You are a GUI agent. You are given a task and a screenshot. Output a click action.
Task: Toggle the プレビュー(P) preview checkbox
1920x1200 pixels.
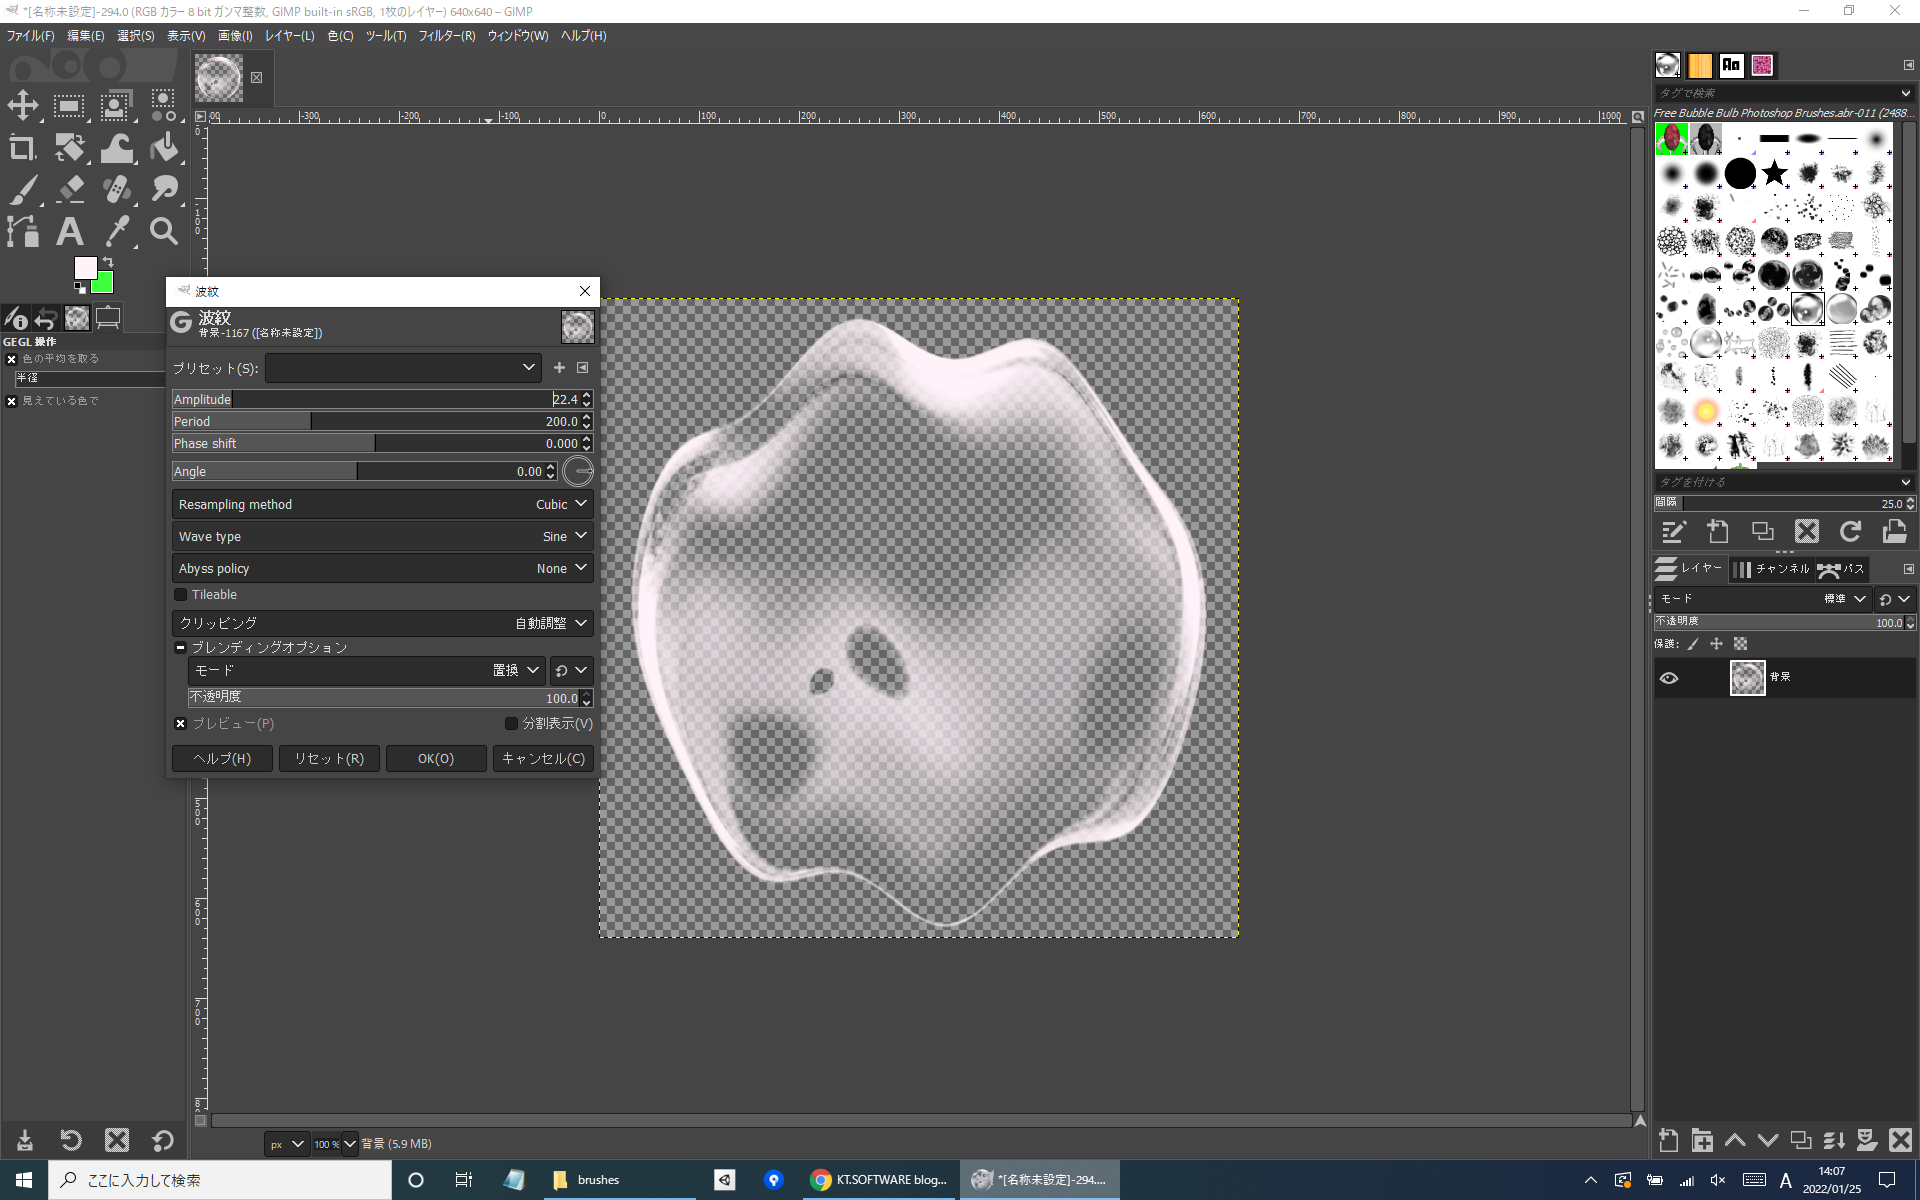click(x=181, y=724)
